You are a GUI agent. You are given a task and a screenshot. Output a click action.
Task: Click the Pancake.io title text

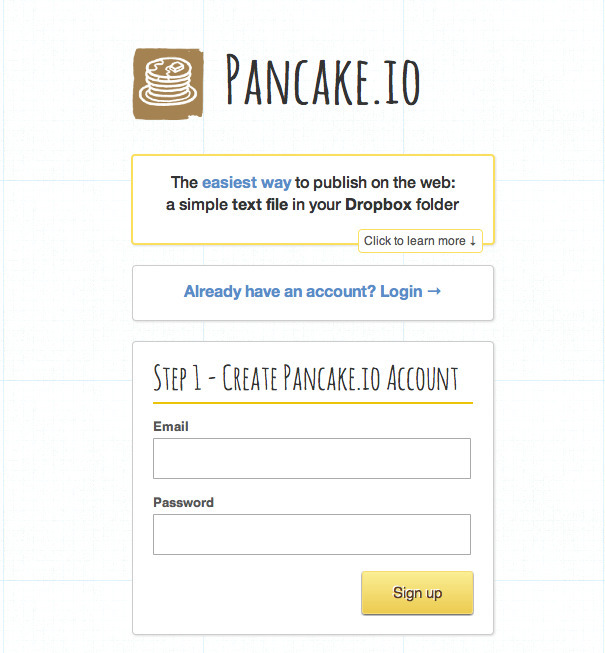click(322, 82)
